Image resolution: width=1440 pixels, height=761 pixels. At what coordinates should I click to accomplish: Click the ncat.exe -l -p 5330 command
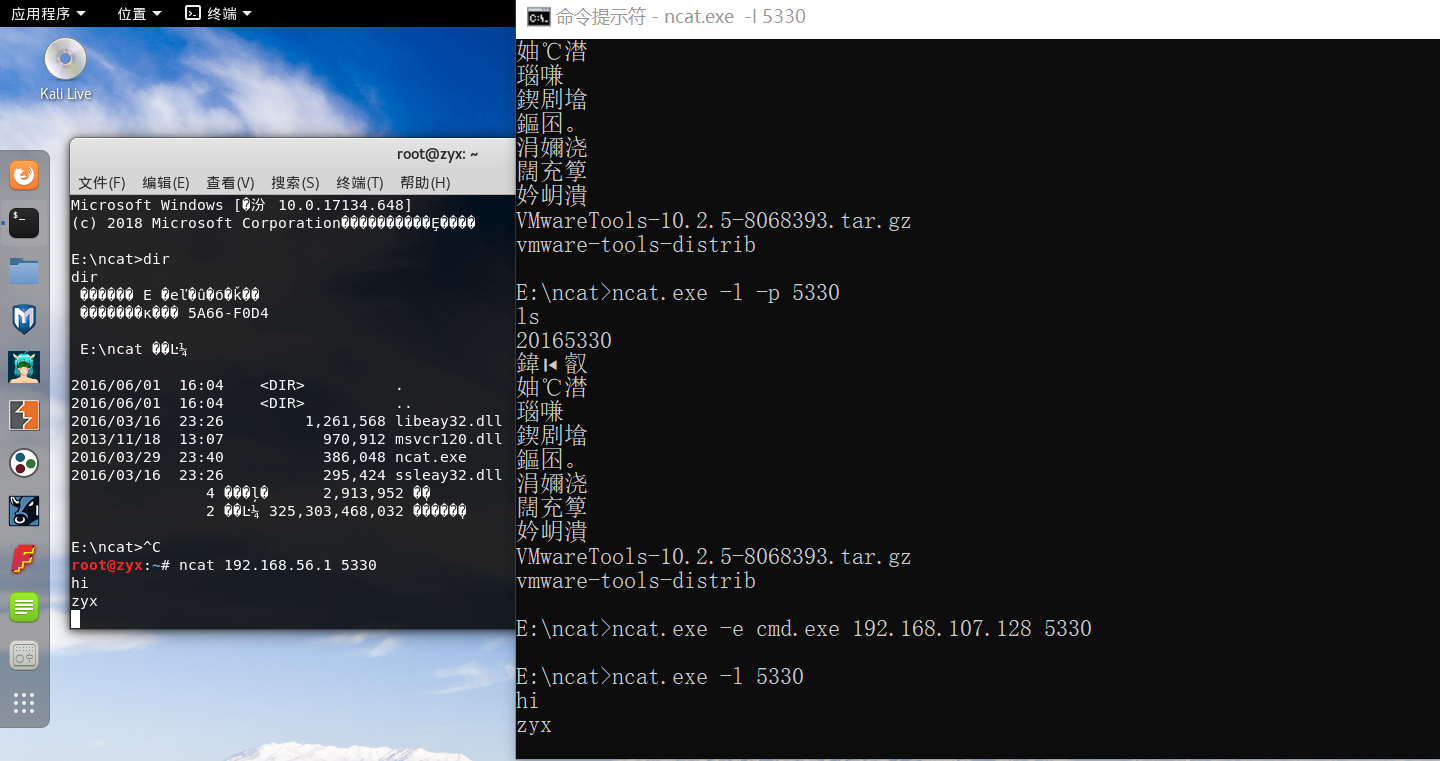pyautogui.click(x=726, y=293)
